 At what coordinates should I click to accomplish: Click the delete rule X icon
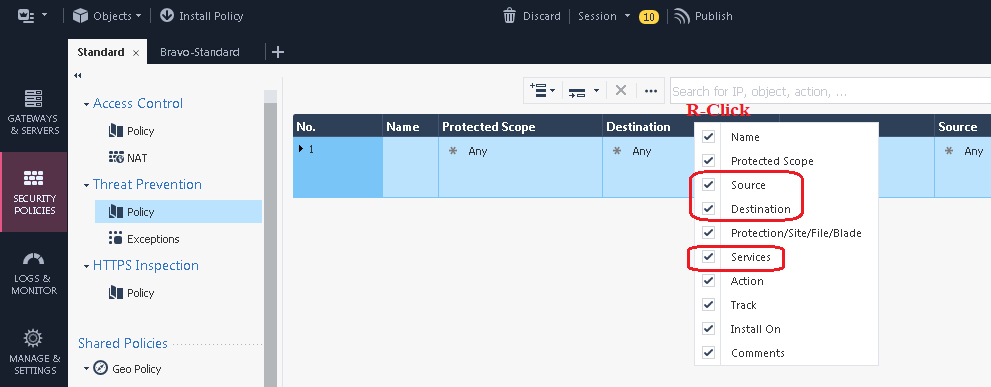pyautogui.click(x=621, y=91)
